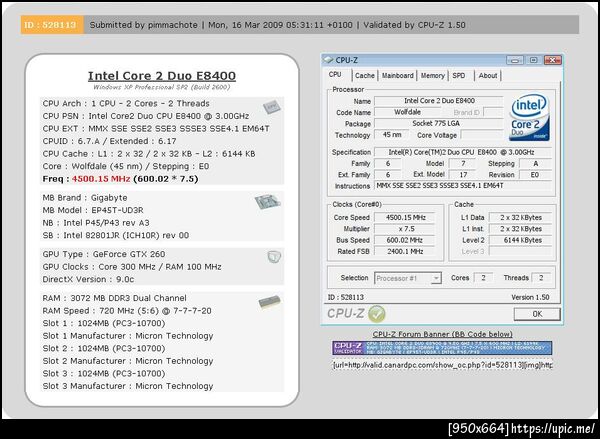Image resolution: width=600 pixels, height=439 pixels.
Task: Click 'RAM Speed : 720 MHz (5:6)' line
Action: coord(127,311)
